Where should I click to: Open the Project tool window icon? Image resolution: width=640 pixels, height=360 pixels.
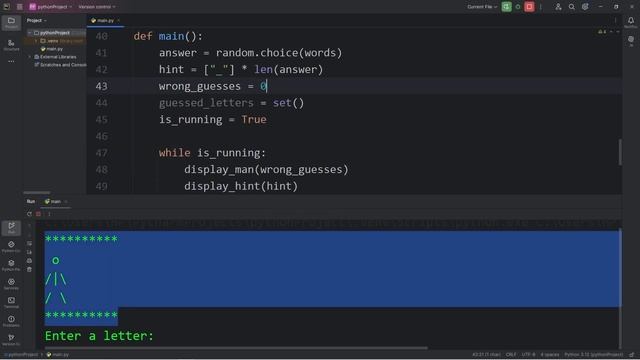tap(11, 22)
